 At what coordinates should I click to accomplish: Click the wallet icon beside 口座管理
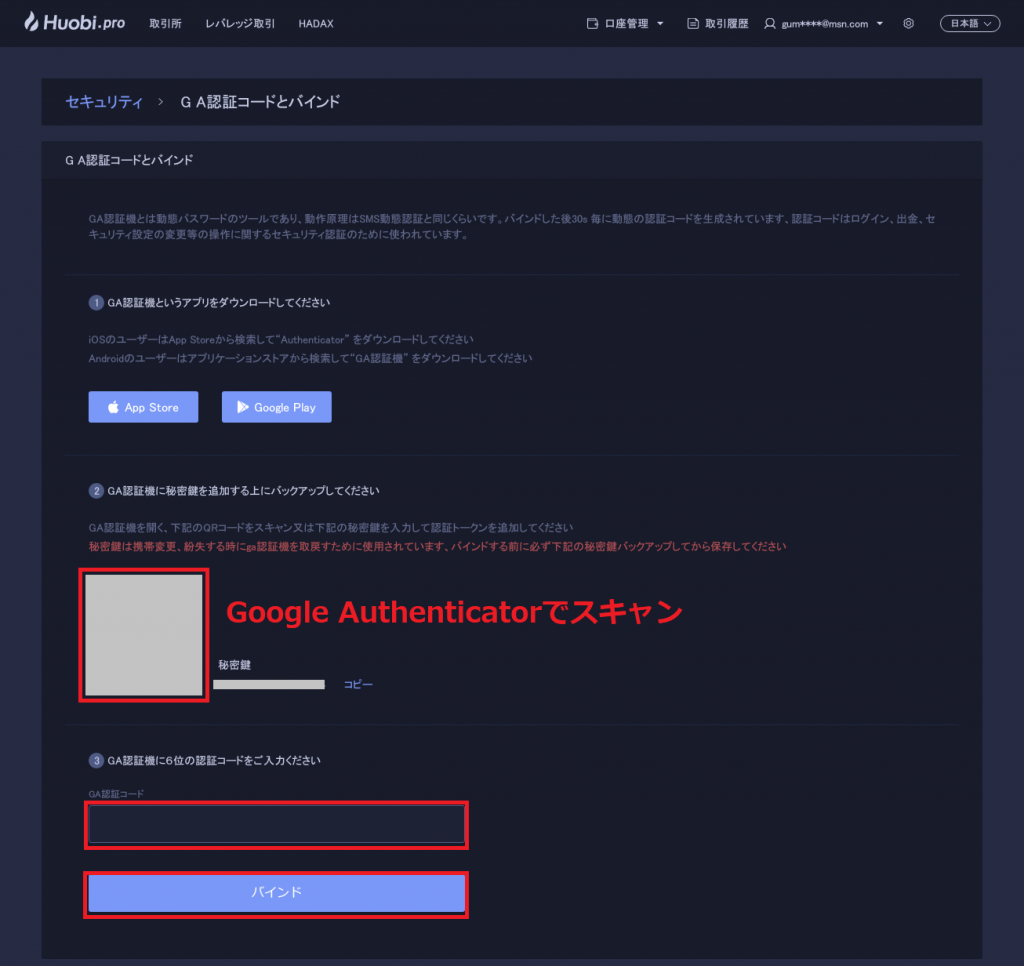592,24
